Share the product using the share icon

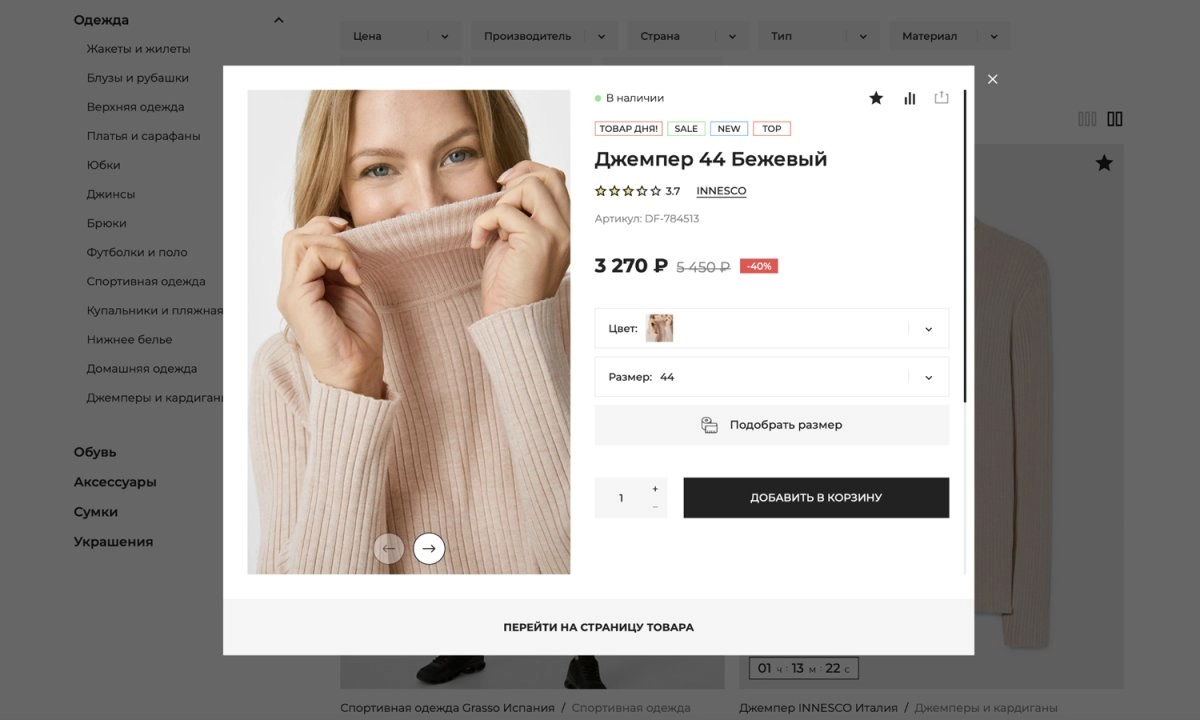940,98
